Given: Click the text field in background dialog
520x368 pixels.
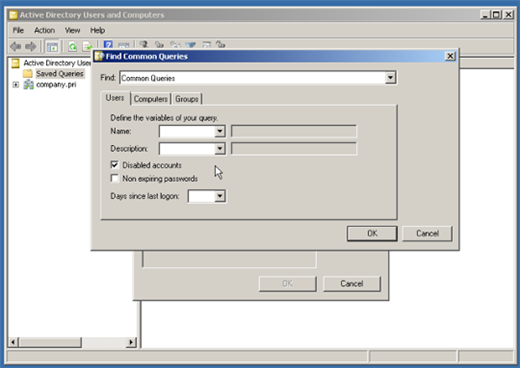Looking at the screenshot, I should tap(229, 259).
